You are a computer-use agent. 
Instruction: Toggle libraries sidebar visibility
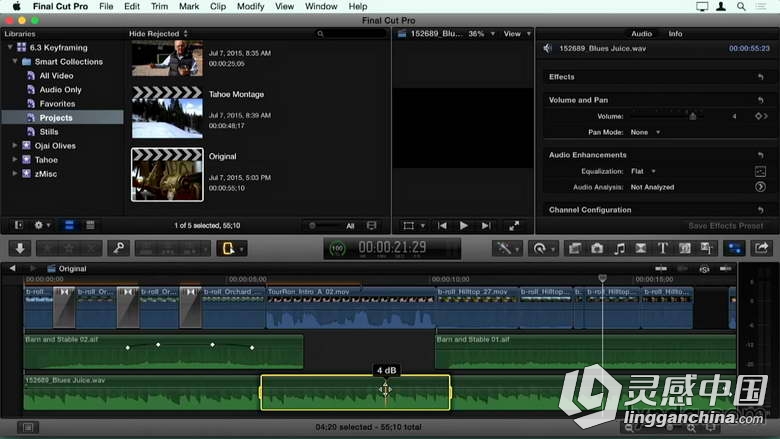point(18,225)
